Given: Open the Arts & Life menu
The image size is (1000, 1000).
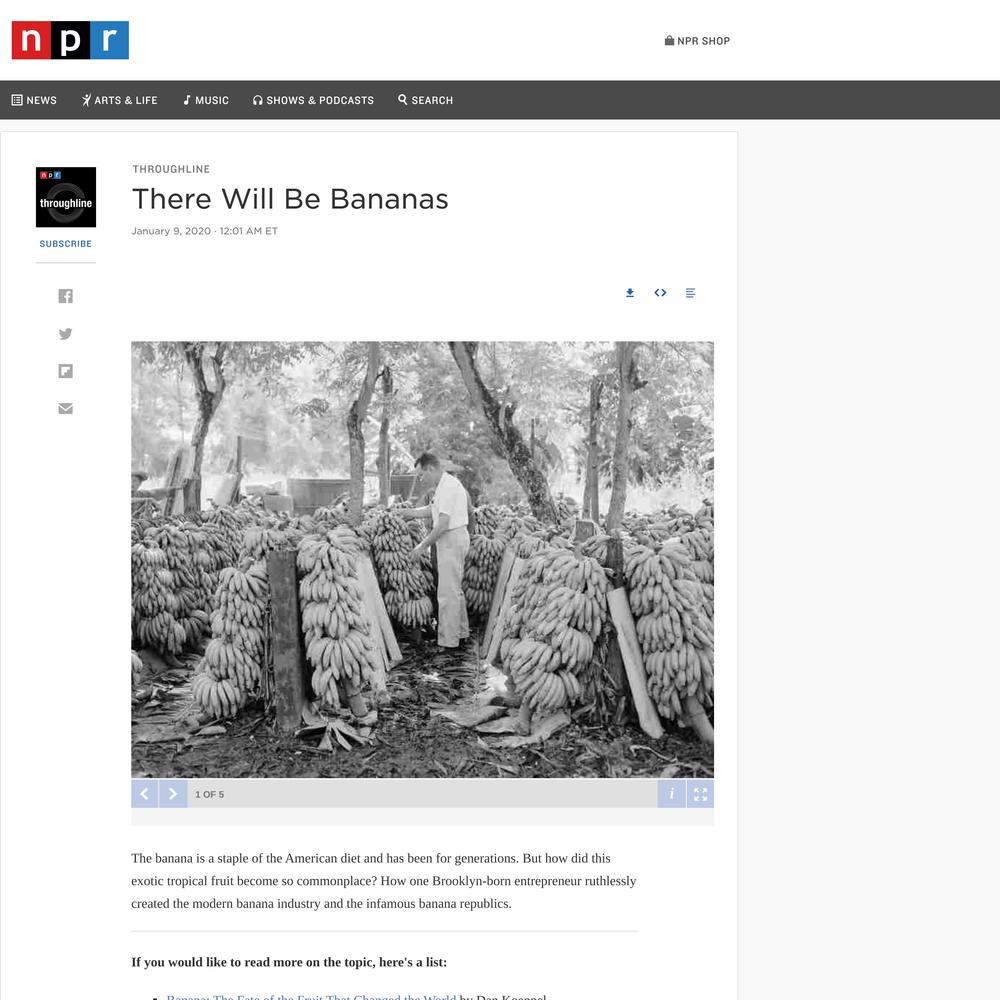Looking at the screenshot, I should pos(119,100).
